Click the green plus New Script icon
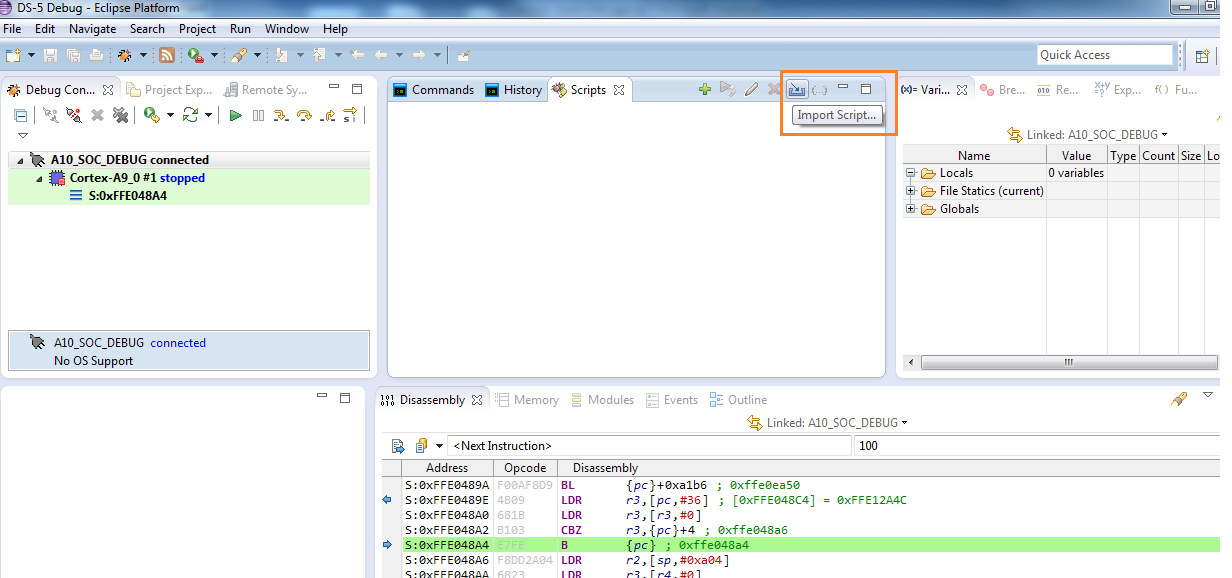1232x578 pixels. (705, 90)
